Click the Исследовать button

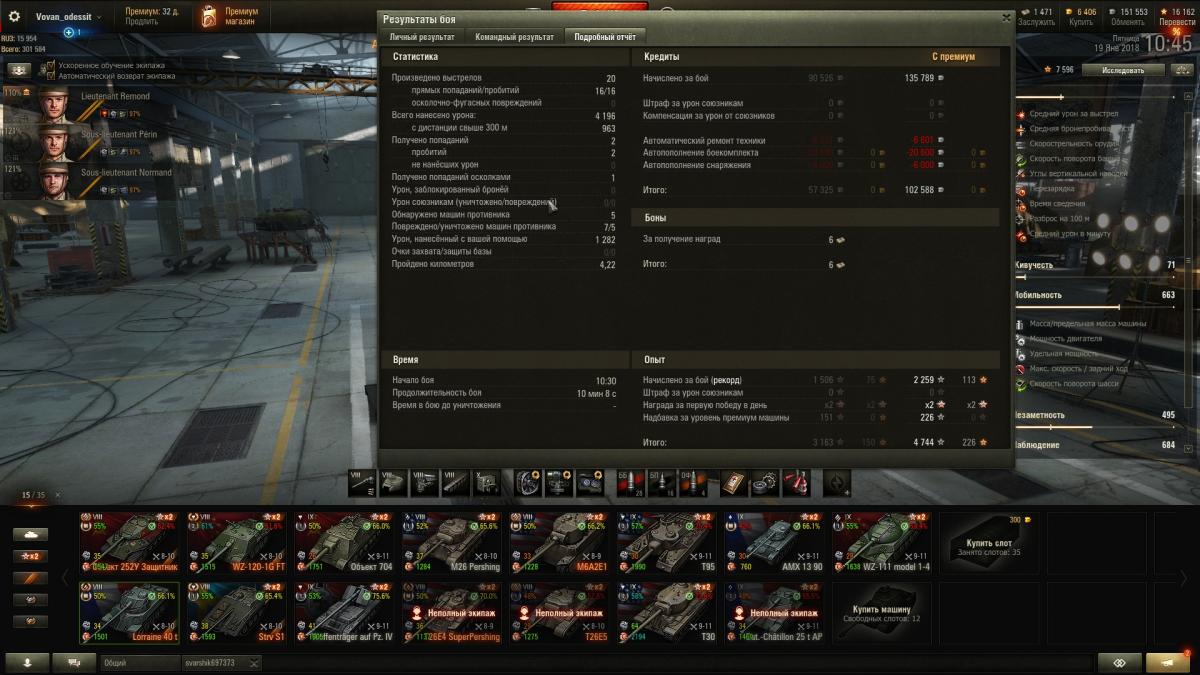click(x=1125, y=70)
